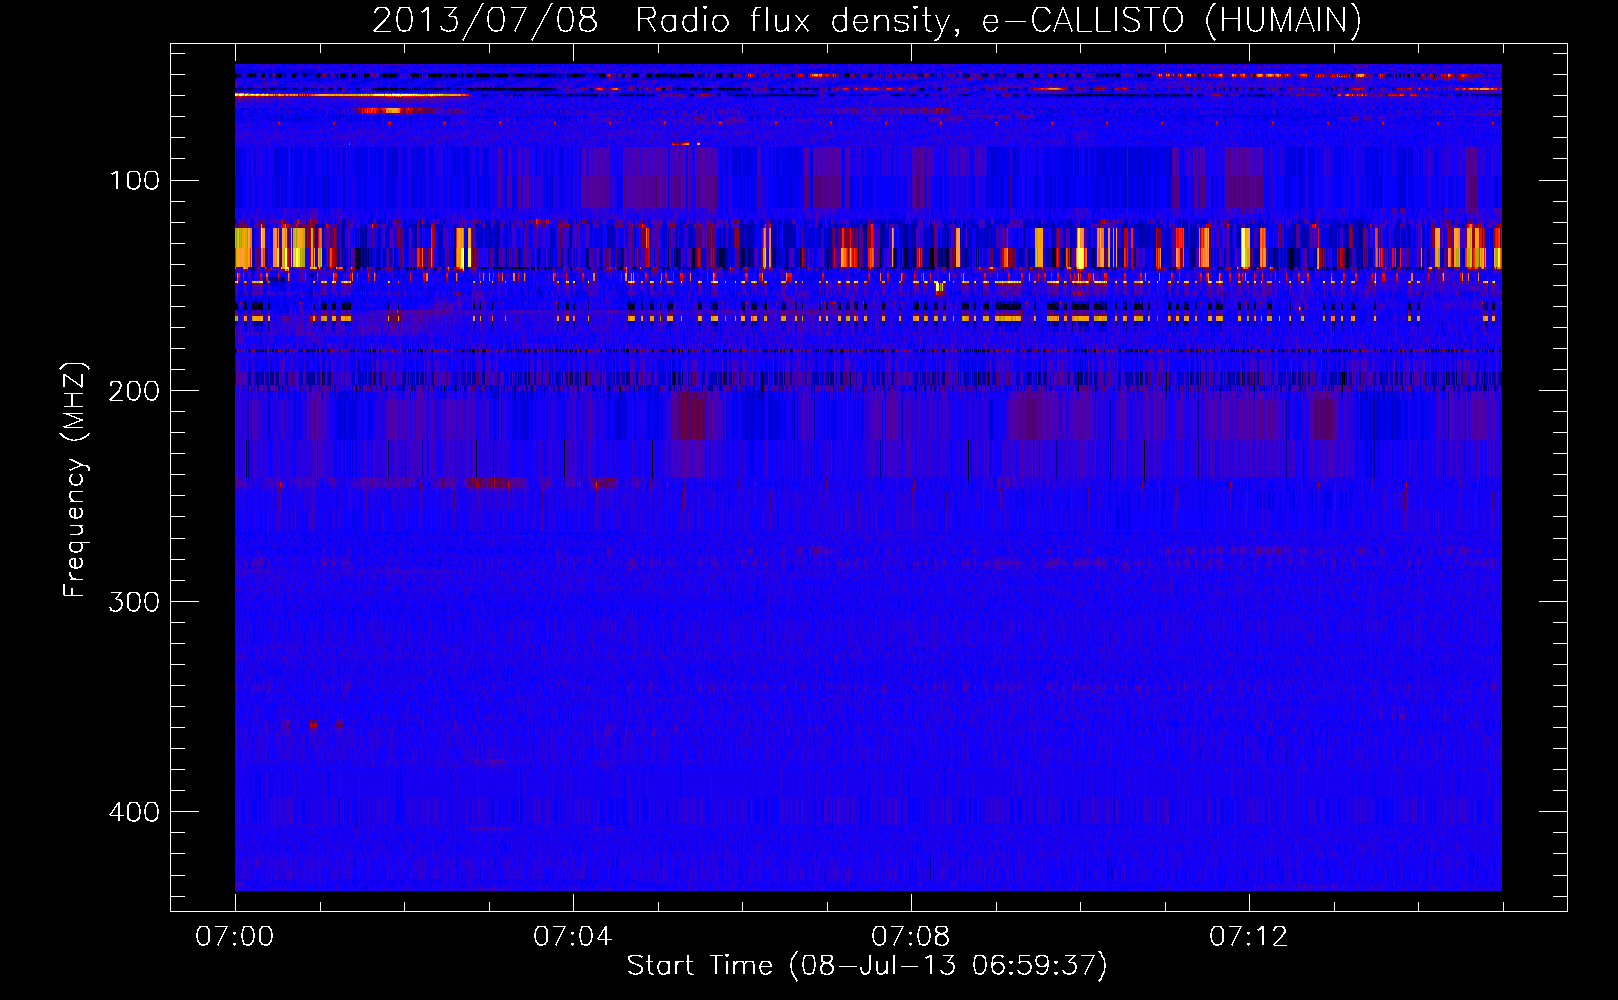Click the 'Start Time (08-Jul-13 06:59:37)' label
This screenshot has width=1618, height=1000.
[867, 966]
